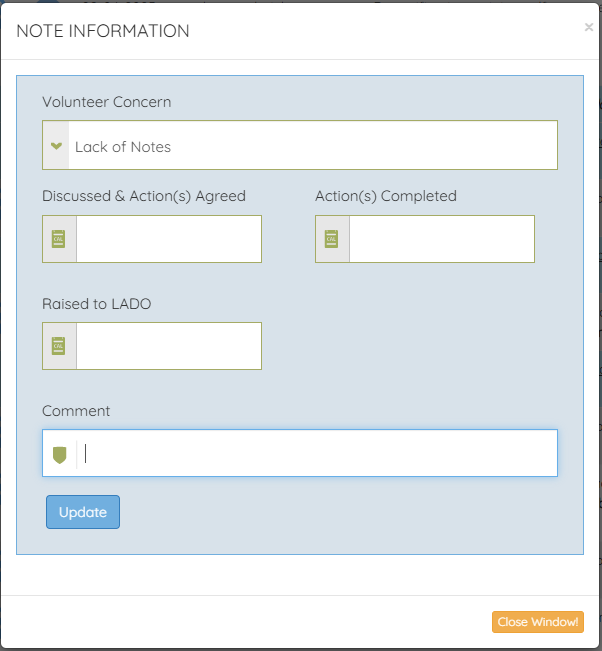The image size is (602, 651).
Task: Click inside the Comment text box
Action: pos(318,454)
